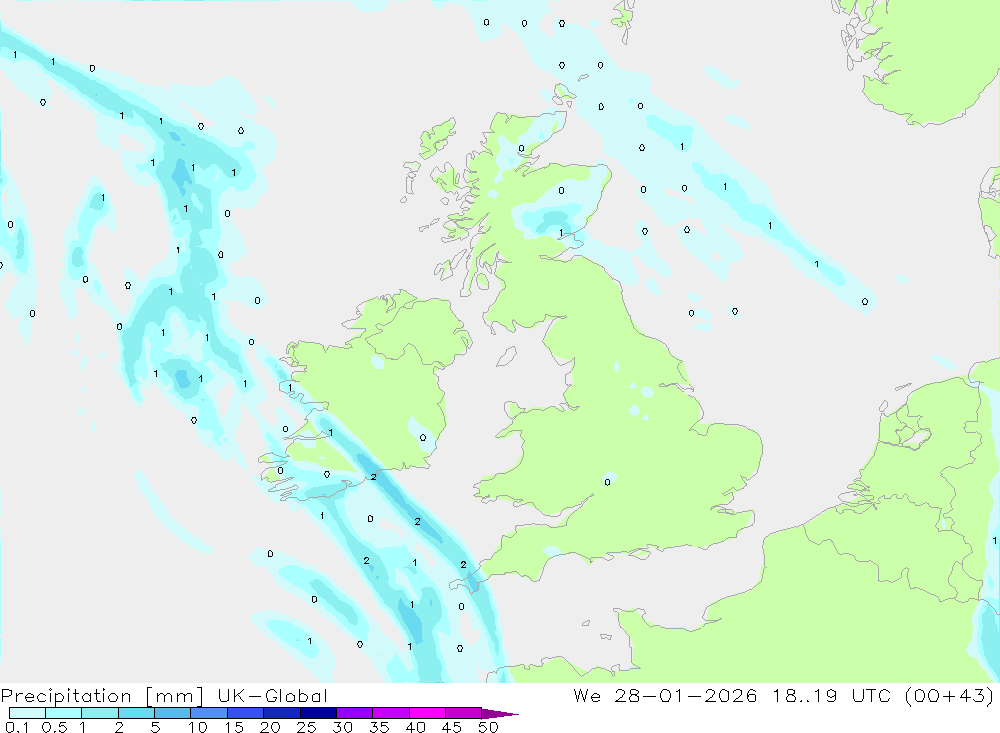Click the 'UK-Global' model label
This screenshot has height=733, width=1000.
tap(272, 696)
